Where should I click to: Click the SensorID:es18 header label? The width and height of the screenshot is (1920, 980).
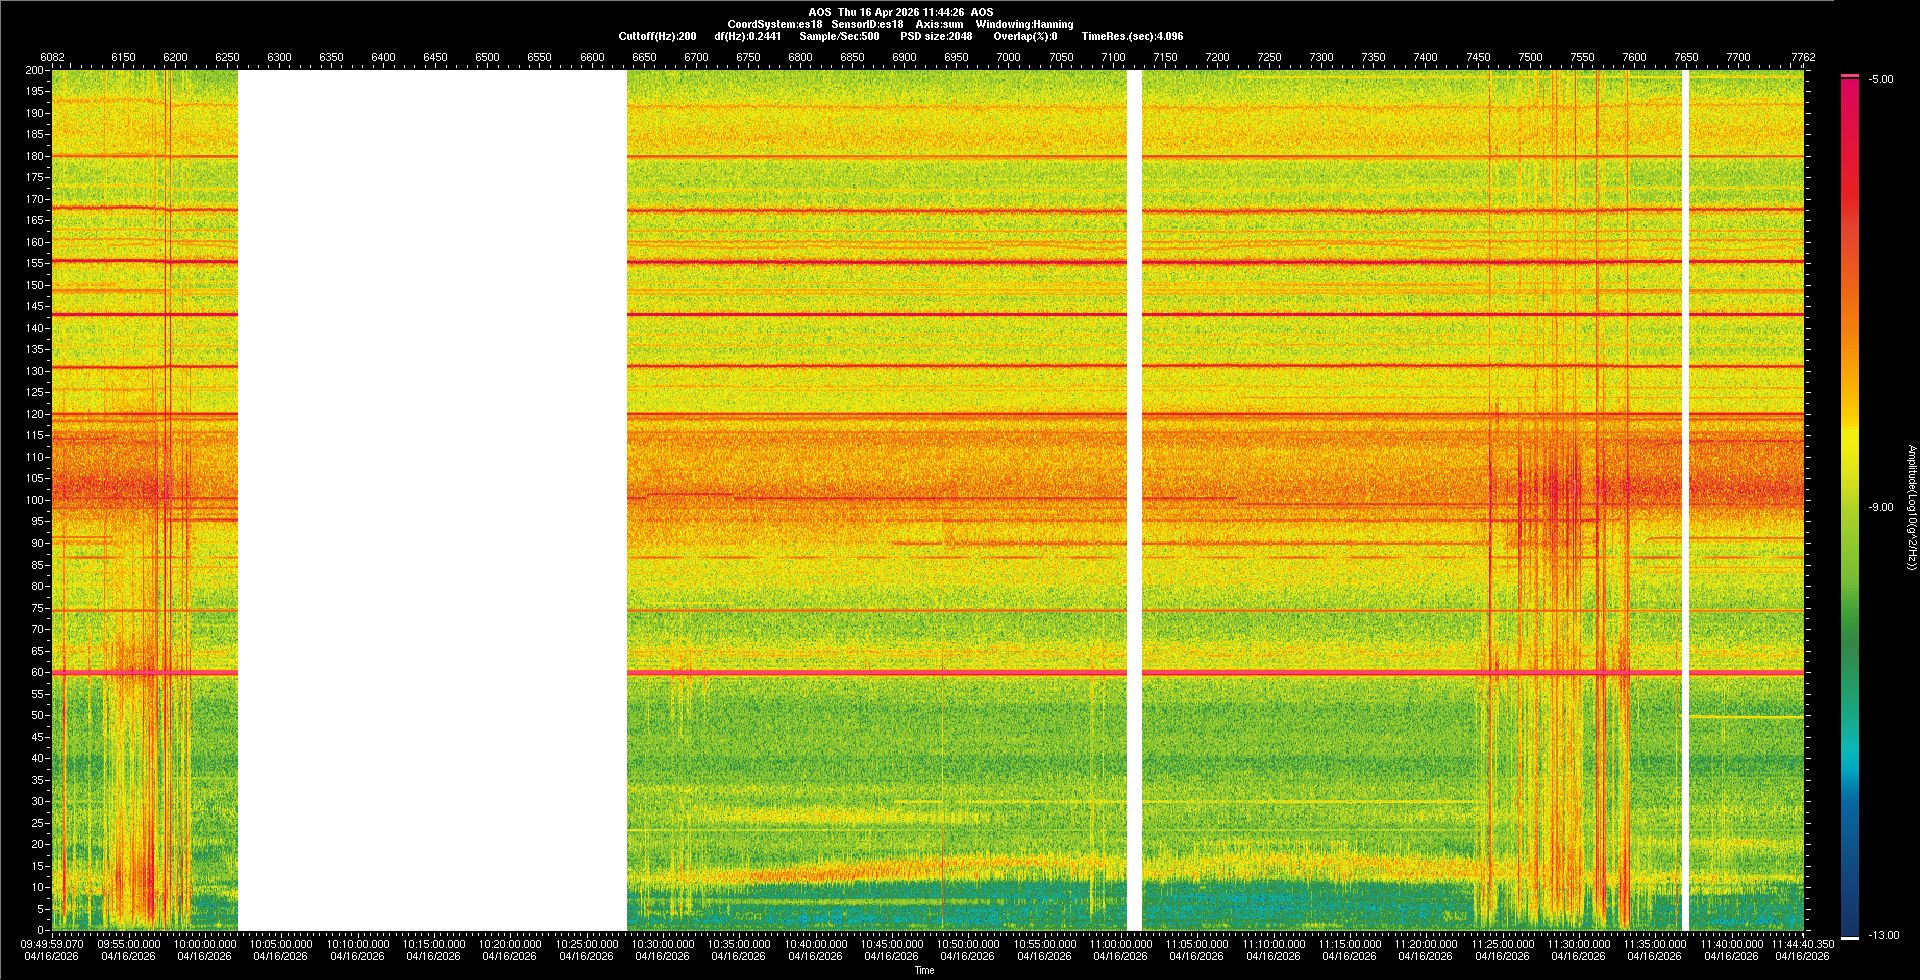tap(867, 24)
